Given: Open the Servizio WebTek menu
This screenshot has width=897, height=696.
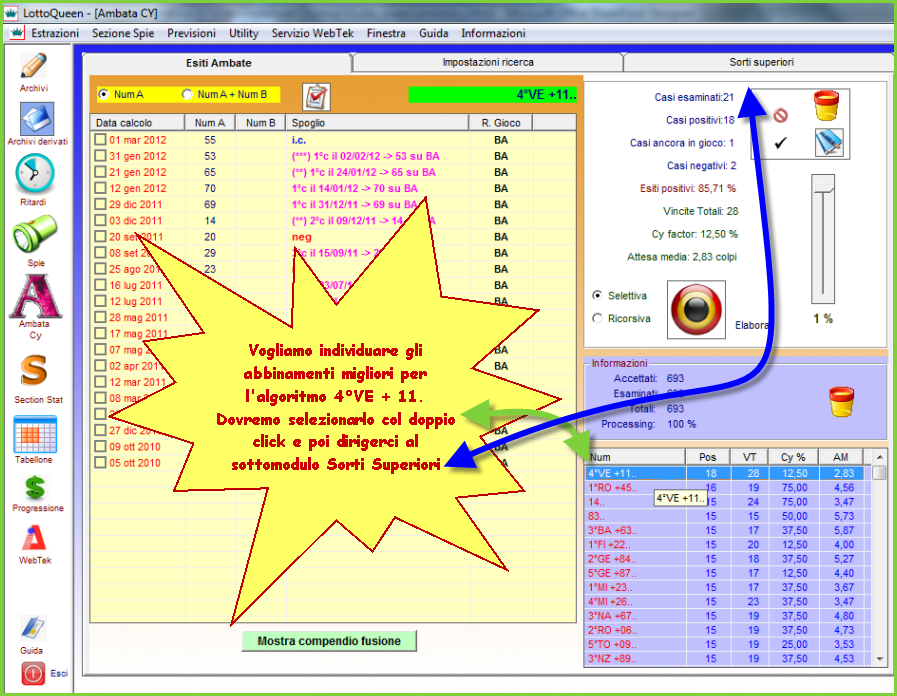Looking at the screenshot, I should [x=312, y=33].
